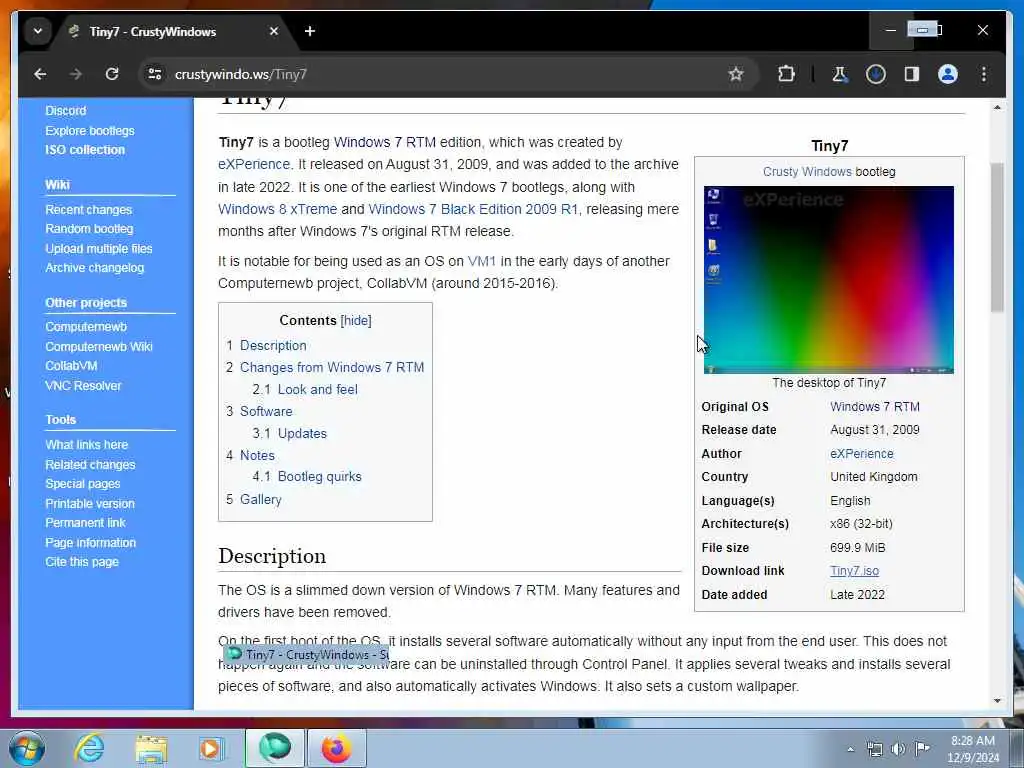
Task: Open Special pages tool
Action: (82, 484)
